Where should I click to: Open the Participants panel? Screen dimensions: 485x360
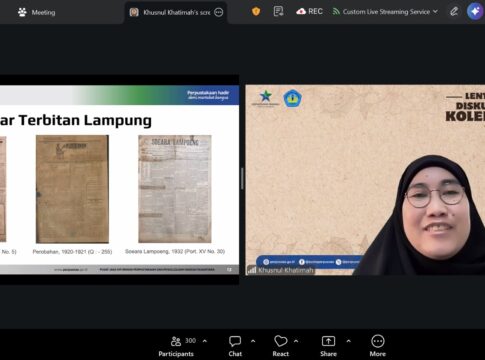point(176,347)
